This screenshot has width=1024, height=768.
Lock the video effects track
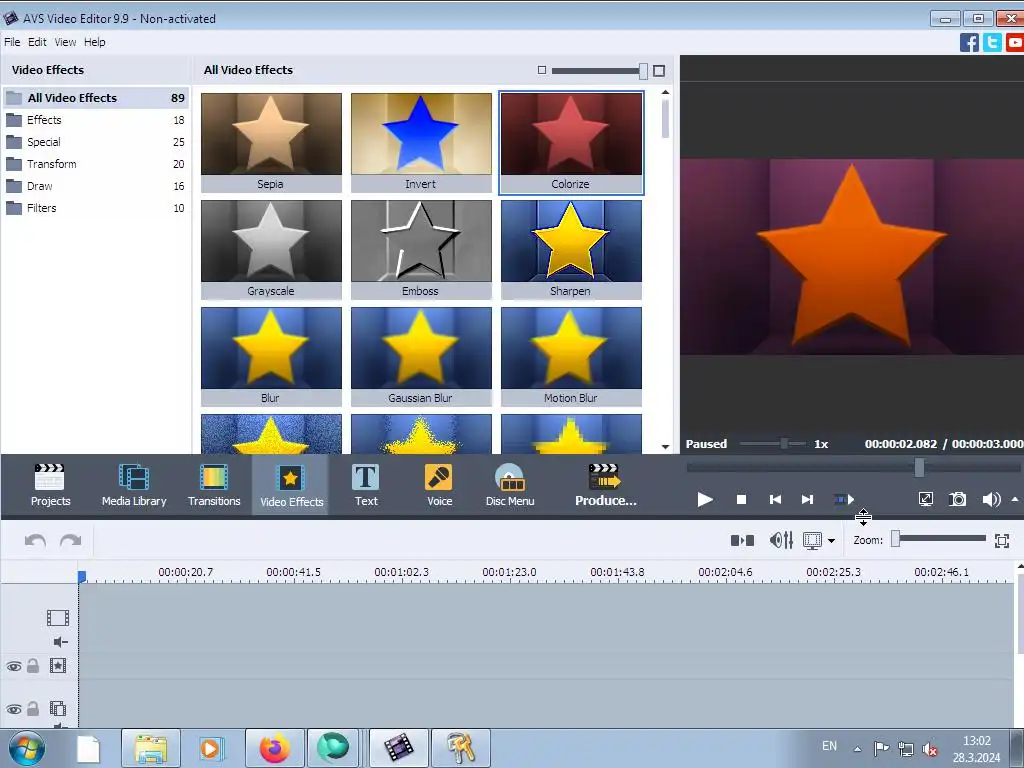33,666
